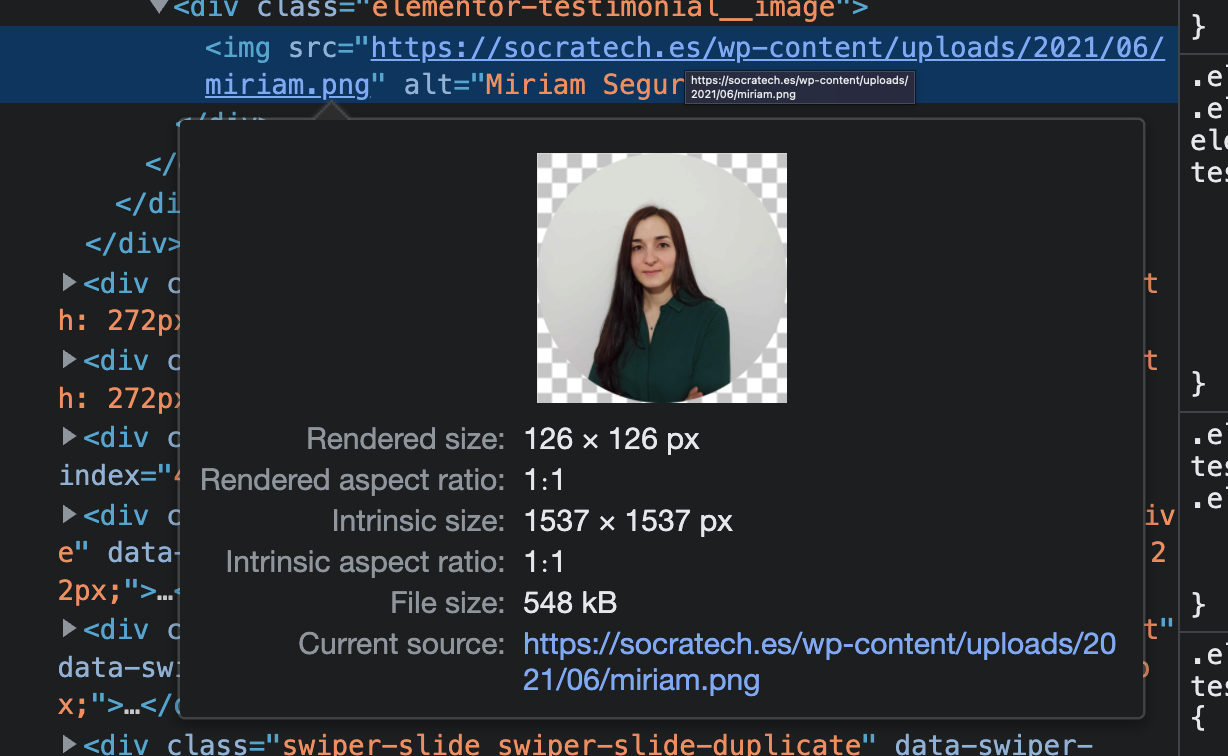Open the Current source image link
The height and width of the screenshot is (756, 1228).
(819, 662)
